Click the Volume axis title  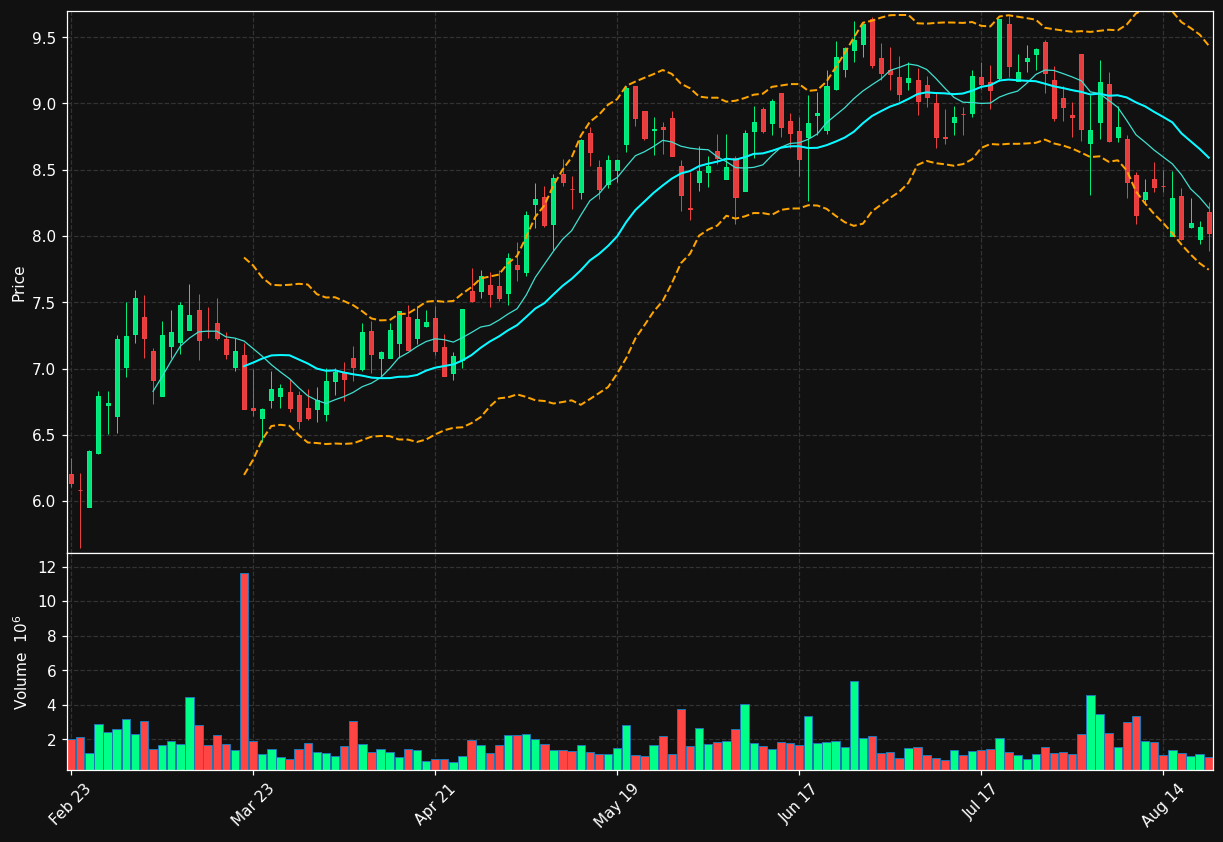coord(21,663)
